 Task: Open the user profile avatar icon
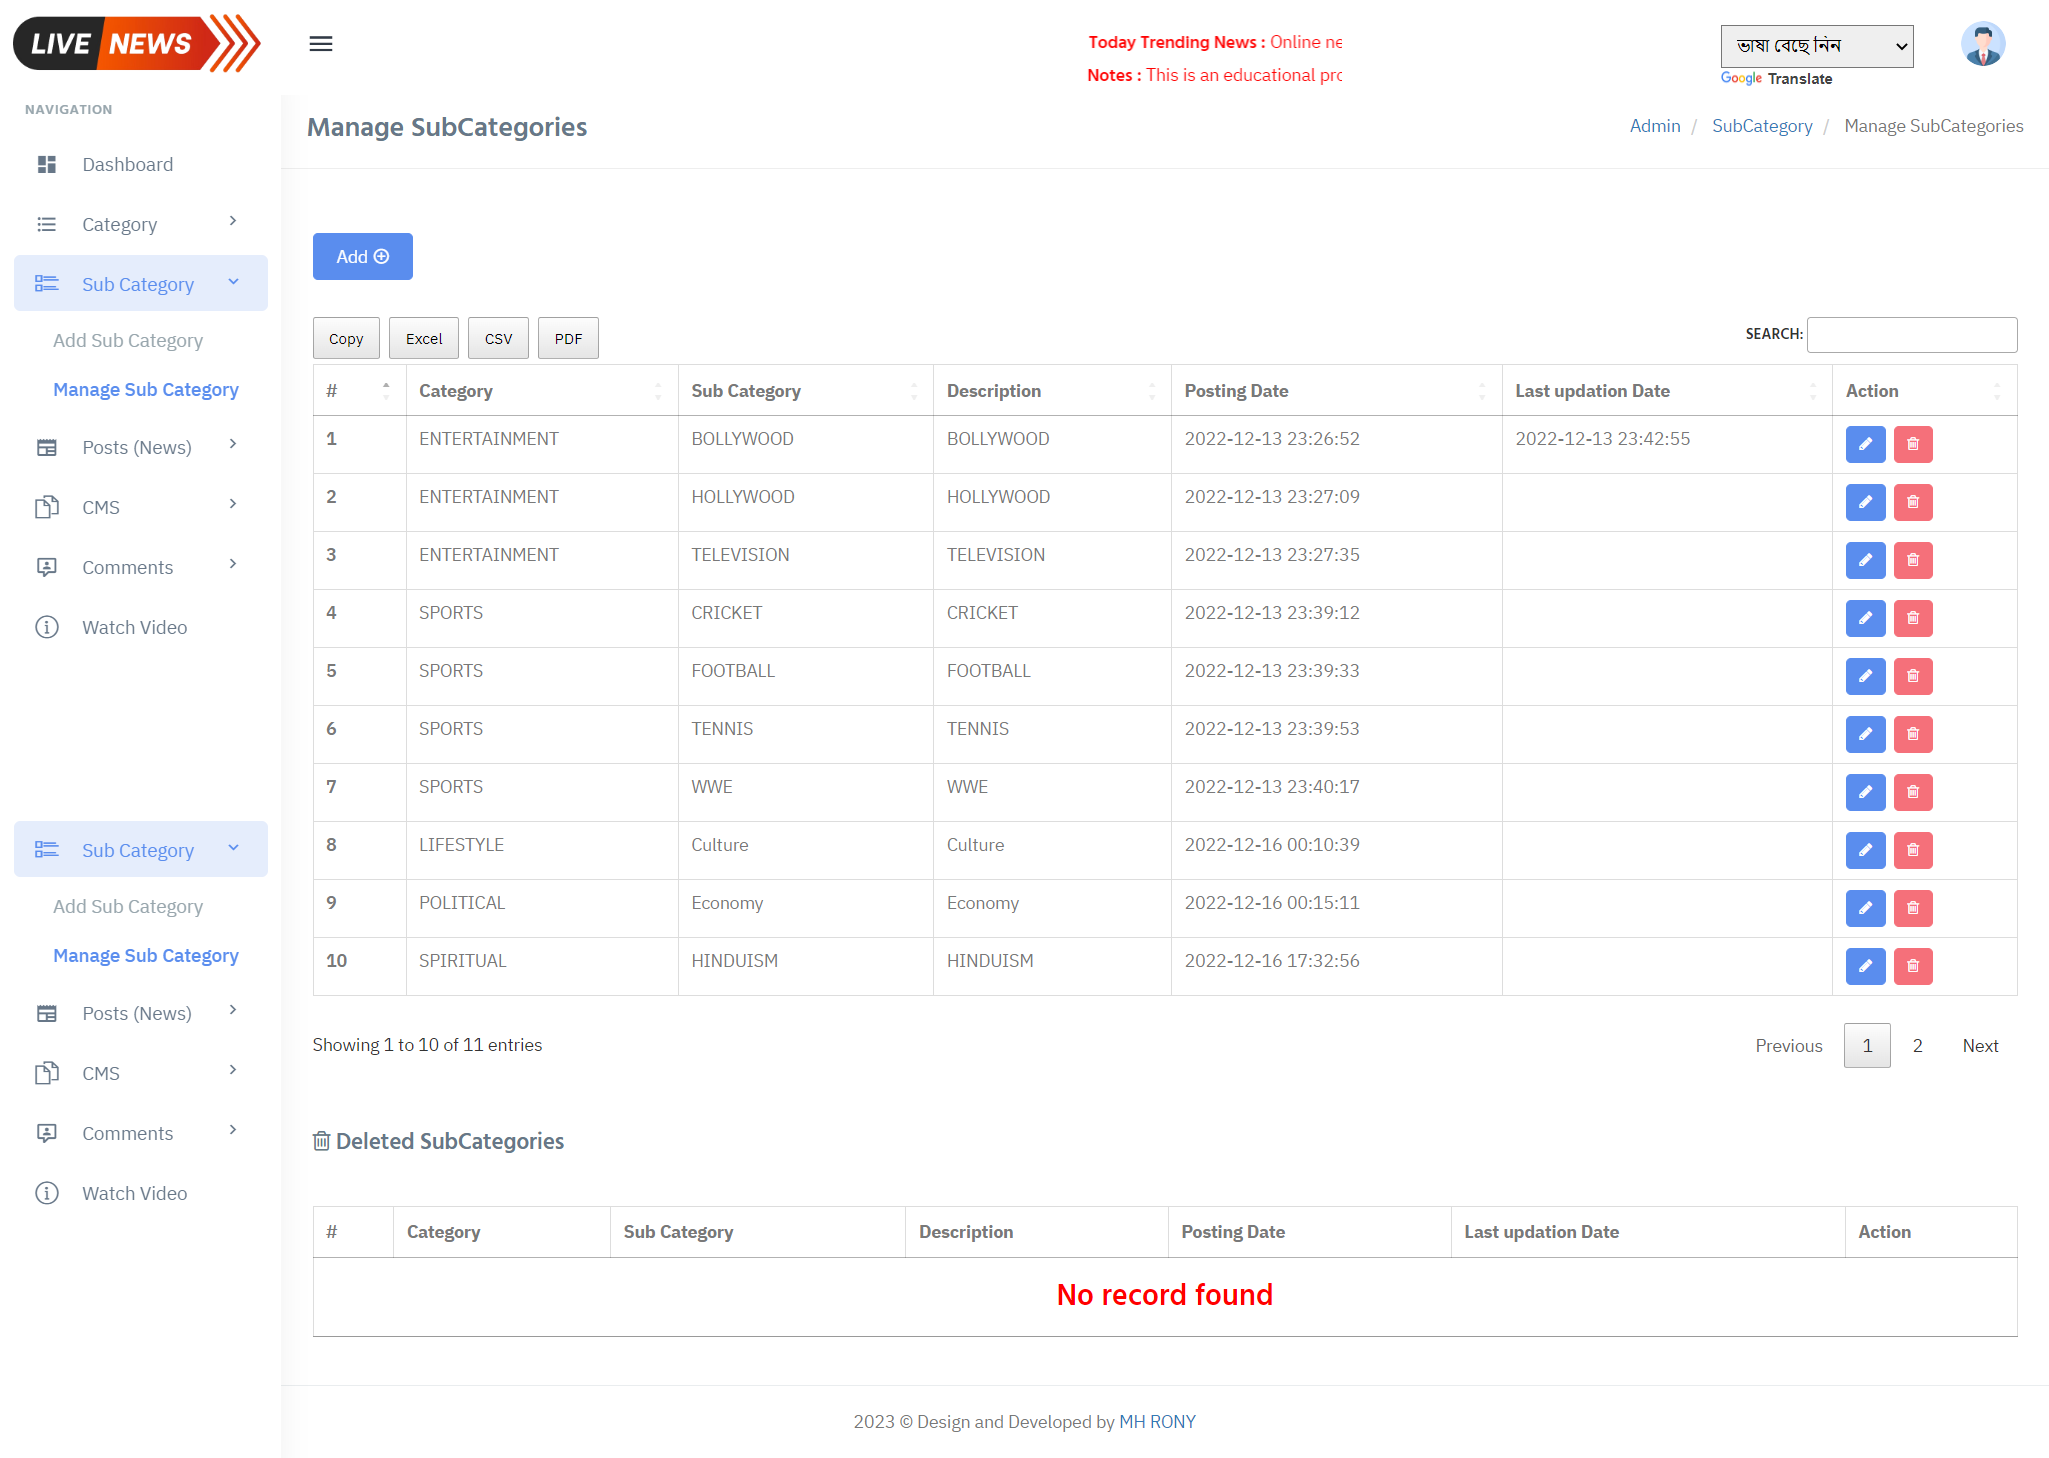[1982, 43]
